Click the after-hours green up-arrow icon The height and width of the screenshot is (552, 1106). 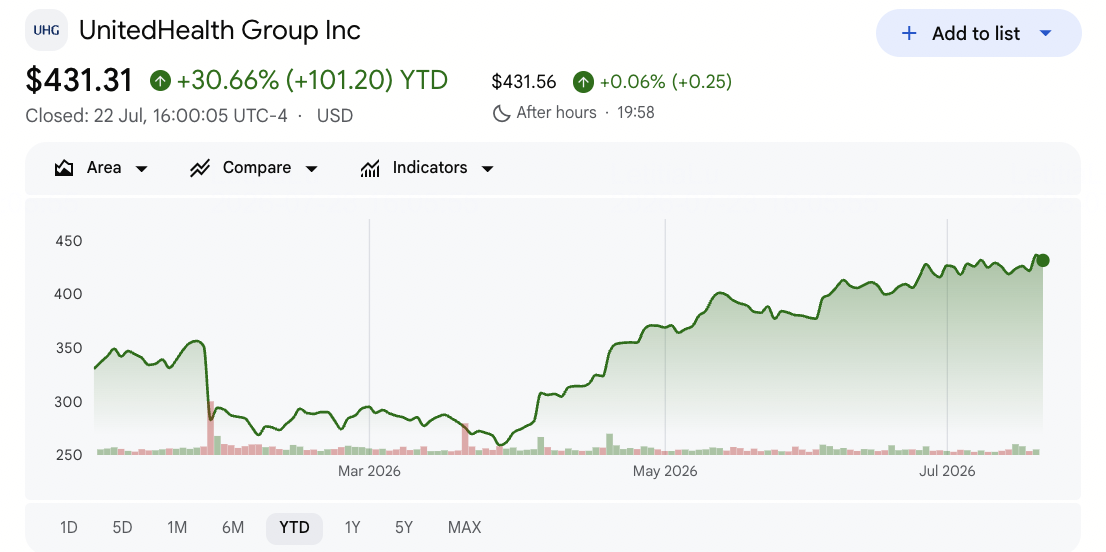(583, 82)
